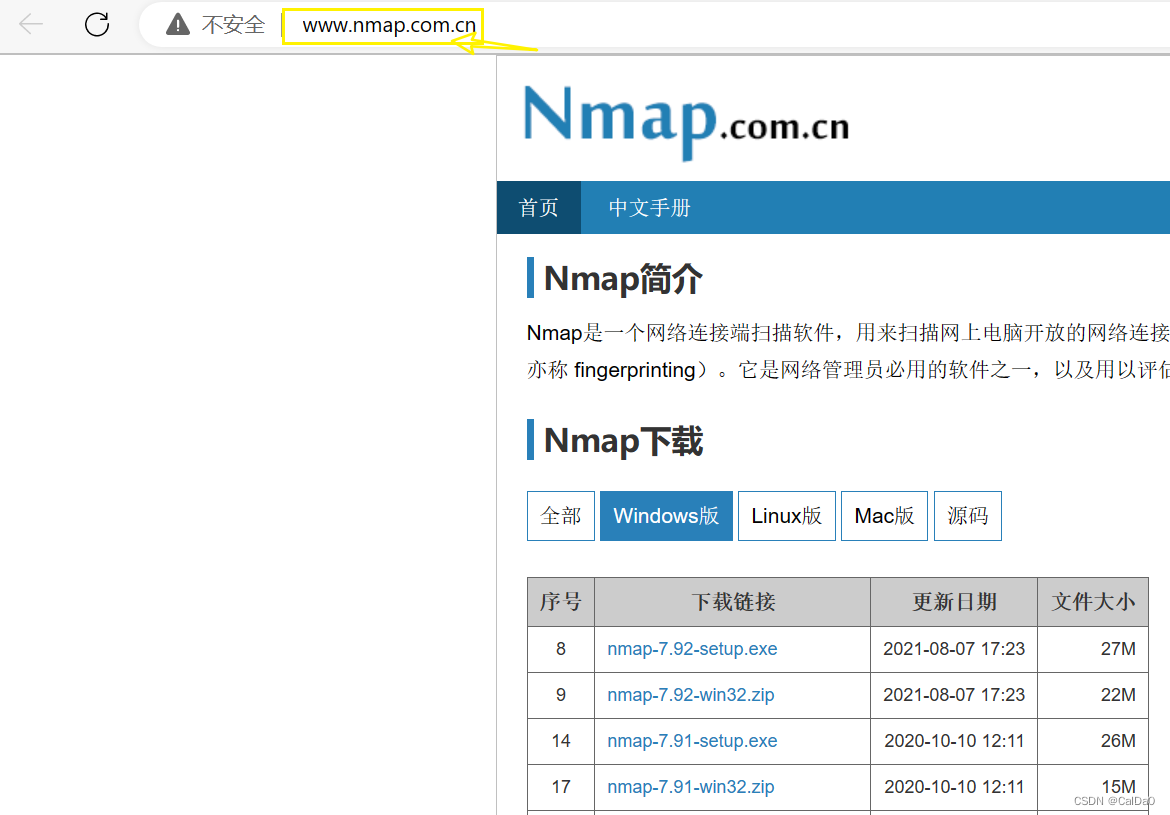Download nmap-7.92-setup.exe
The width and height of the screenshot is (1170, 815).
(692, 649)
